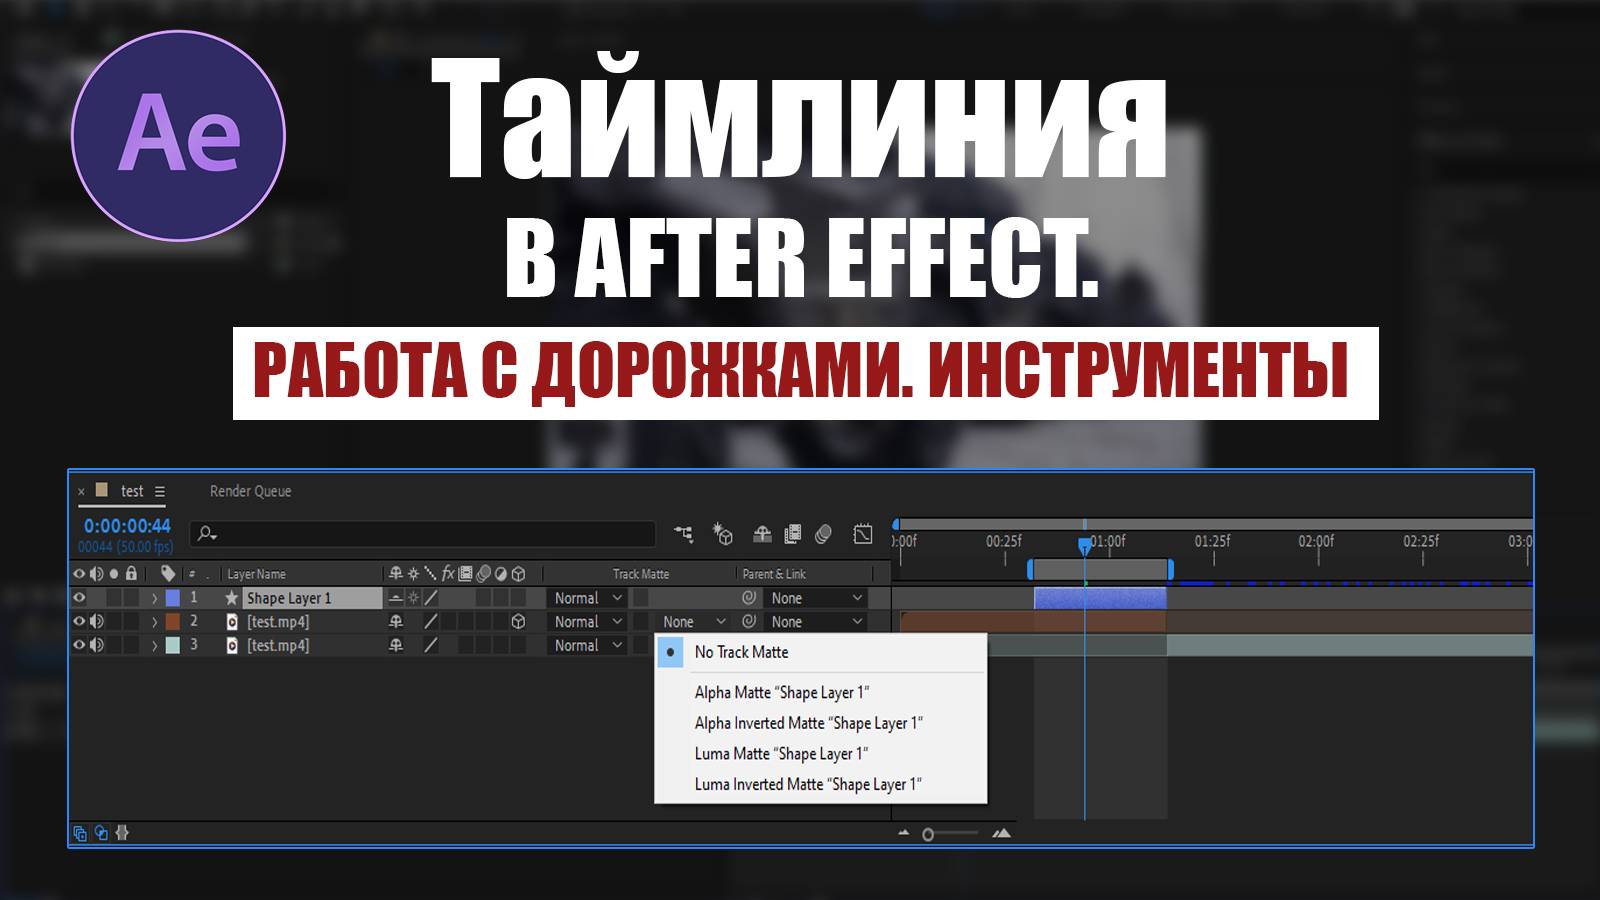Image resolution: width=1600 pixels, height=900 pixels.
Task: Enable Frame Blending for the composition
Action: [x=793, y=535]
